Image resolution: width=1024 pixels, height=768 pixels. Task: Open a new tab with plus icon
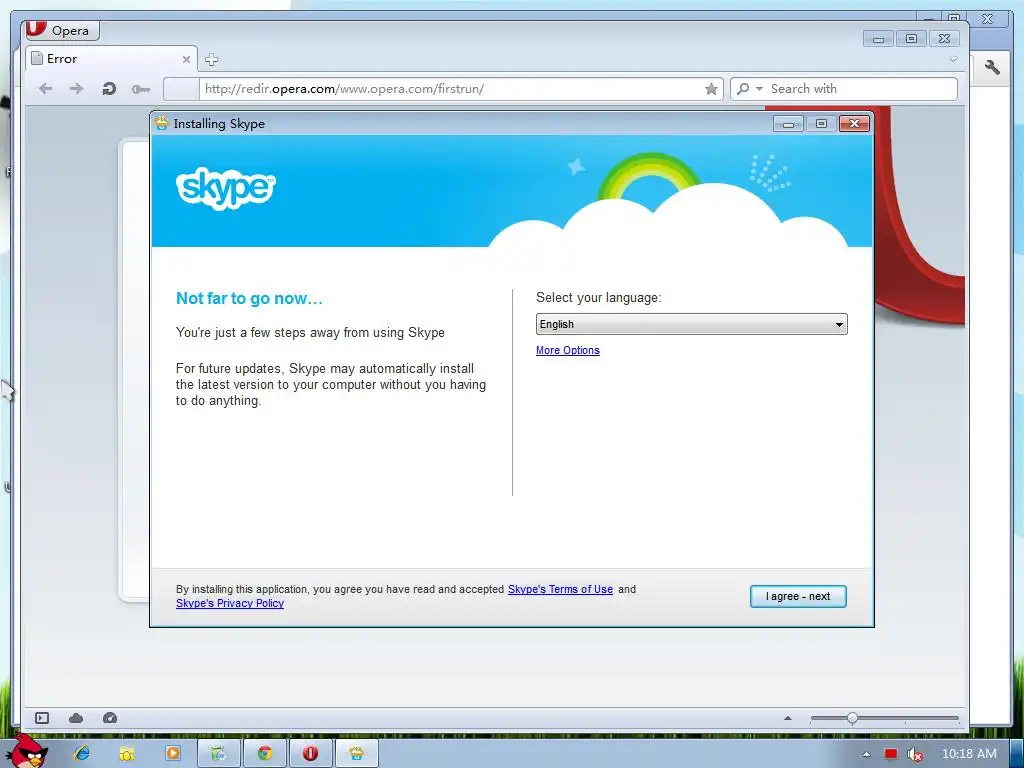pos(211,59)
